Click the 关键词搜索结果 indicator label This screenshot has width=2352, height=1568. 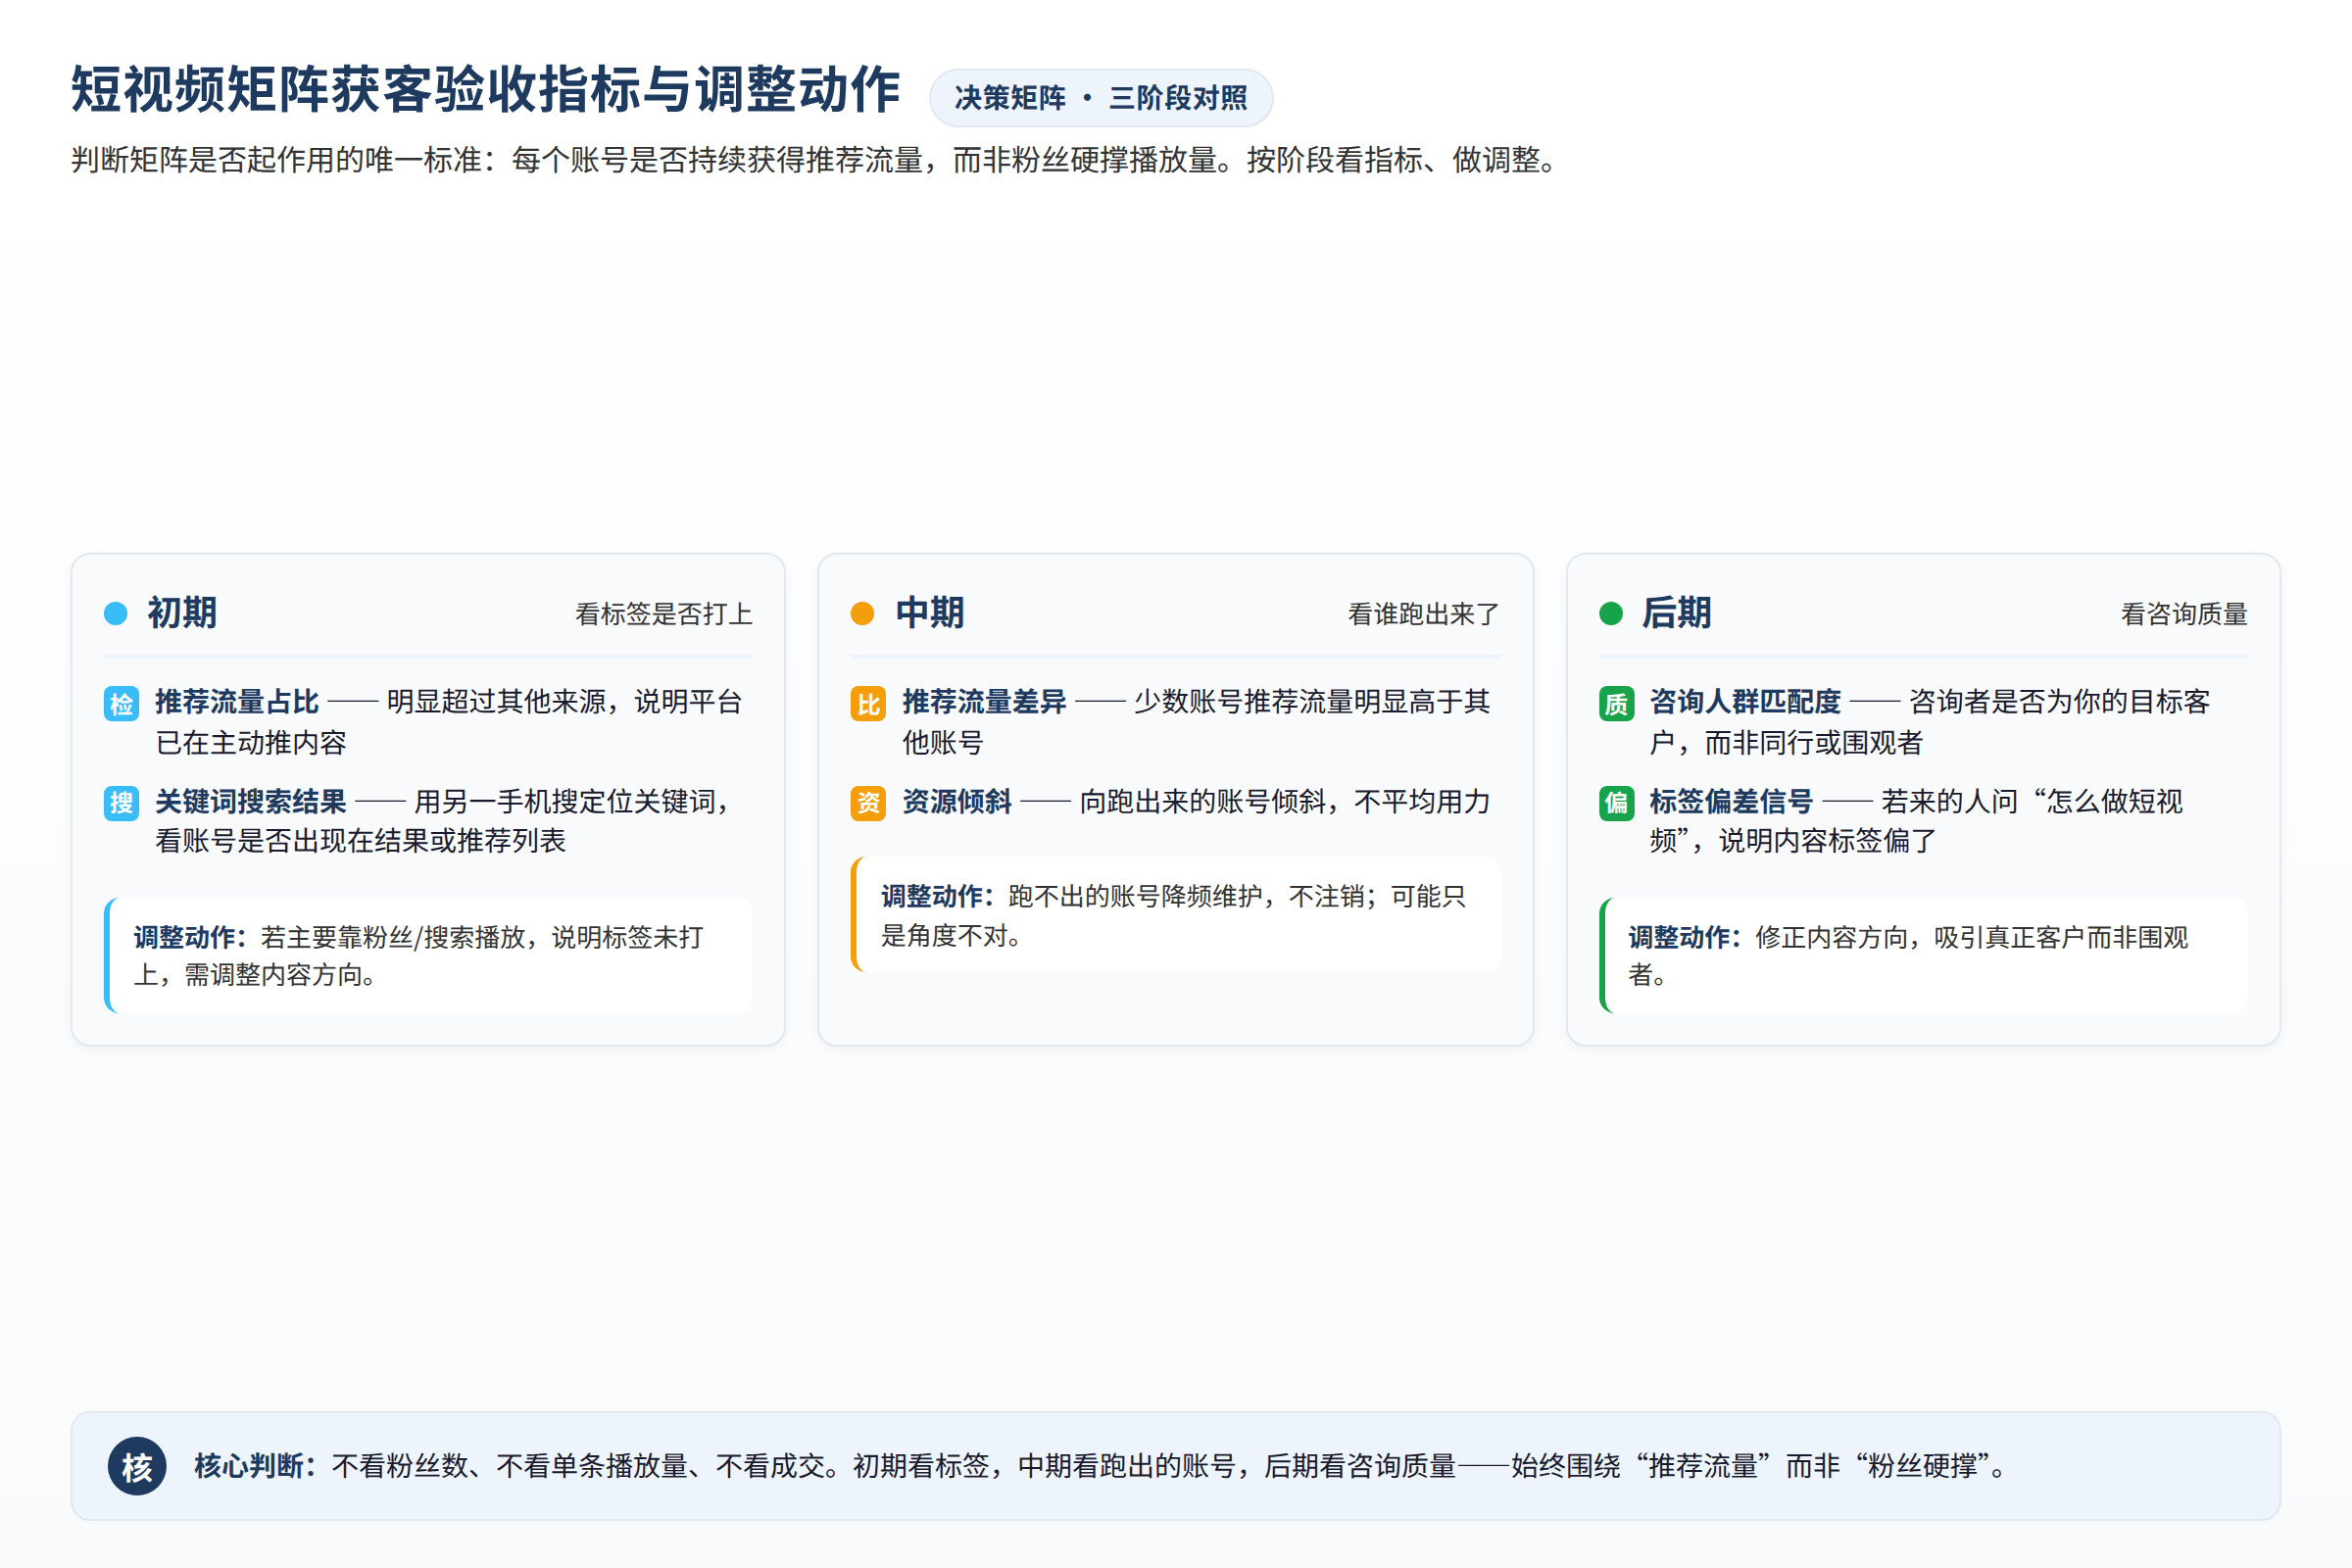(x=250, y=801)
